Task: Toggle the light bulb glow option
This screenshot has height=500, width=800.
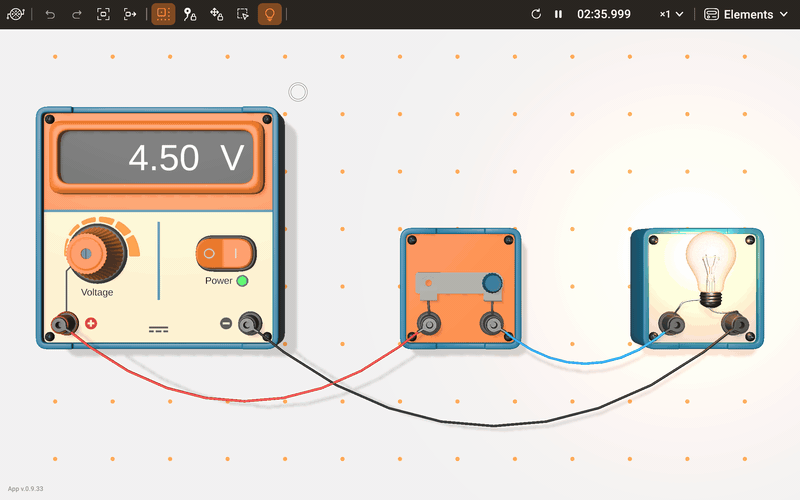Action: click(270, 14)
